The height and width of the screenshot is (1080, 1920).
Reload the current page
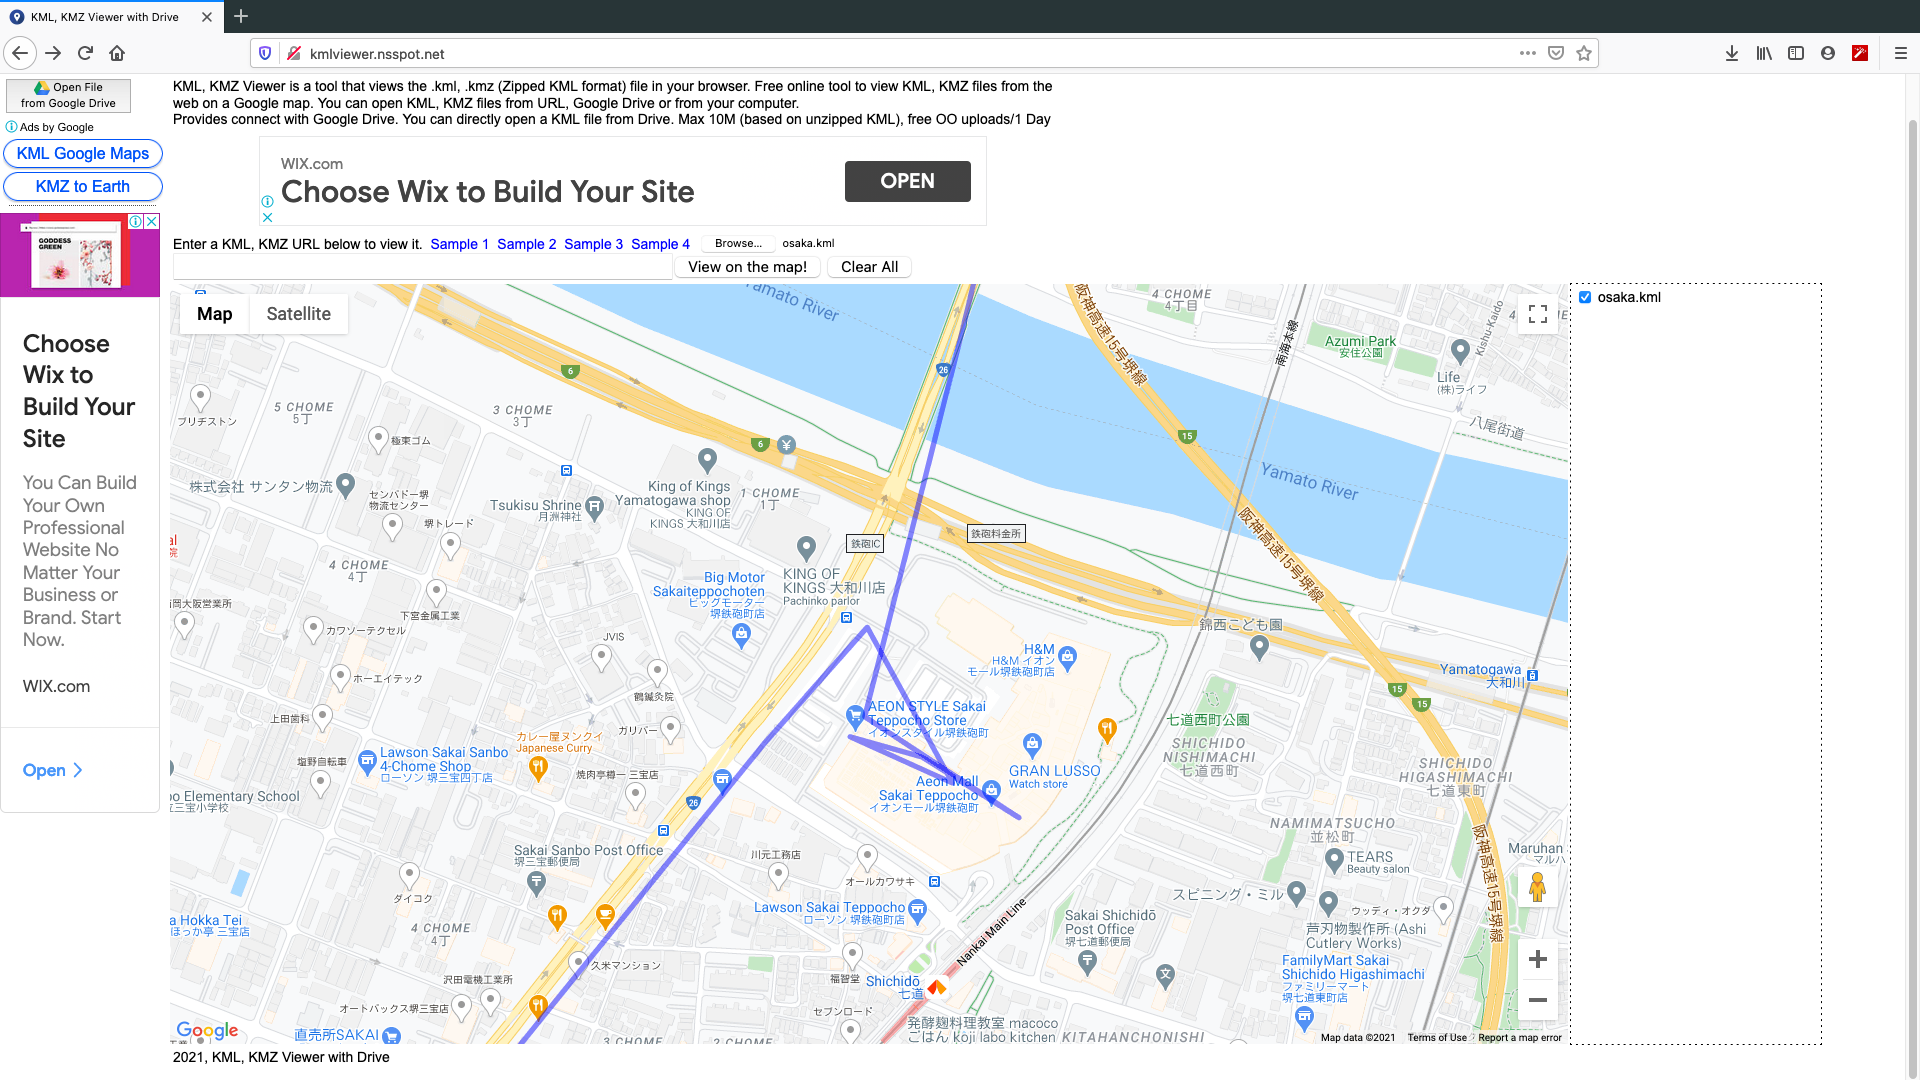click(x=85, y=53)
